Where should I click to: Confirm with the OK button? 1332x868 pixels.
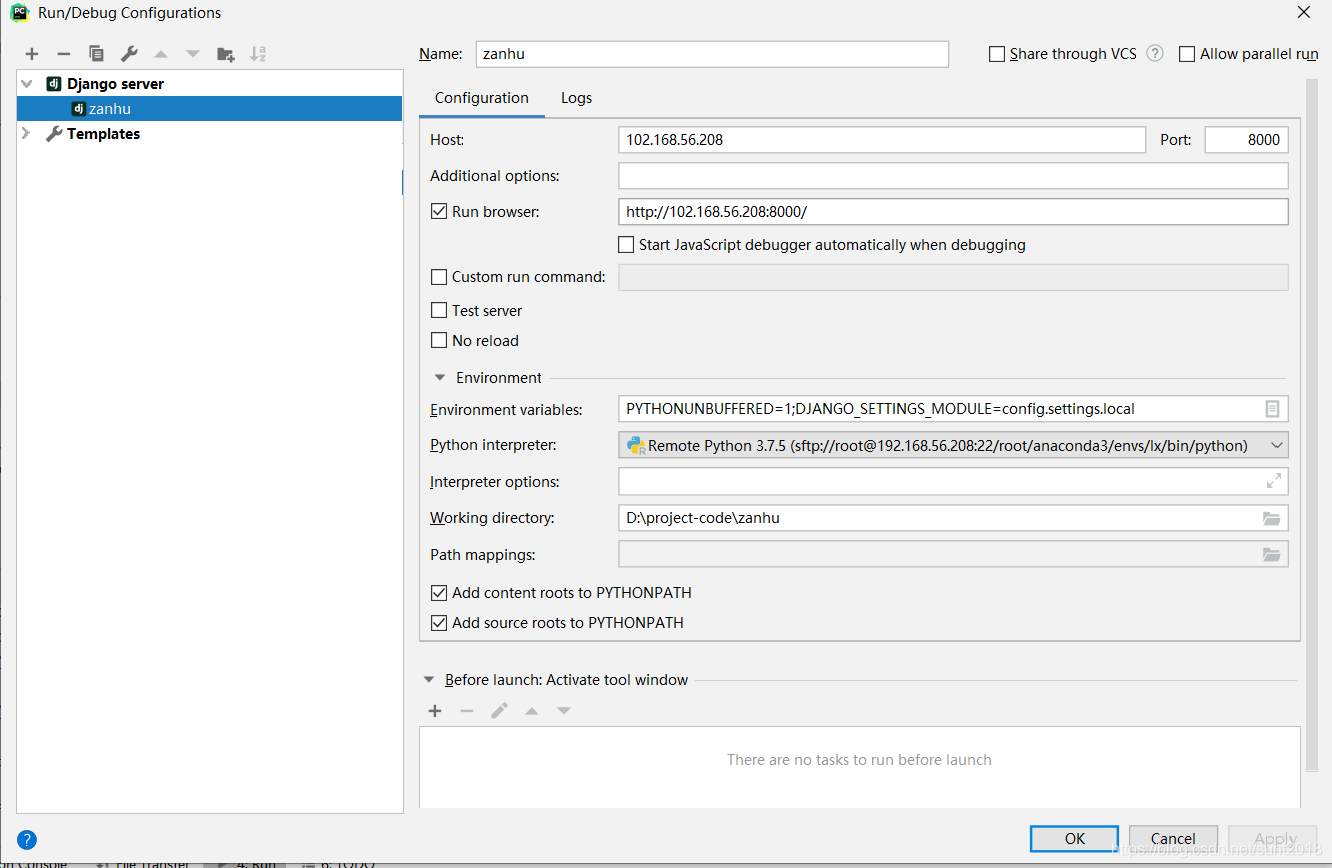click(1075, 839)
